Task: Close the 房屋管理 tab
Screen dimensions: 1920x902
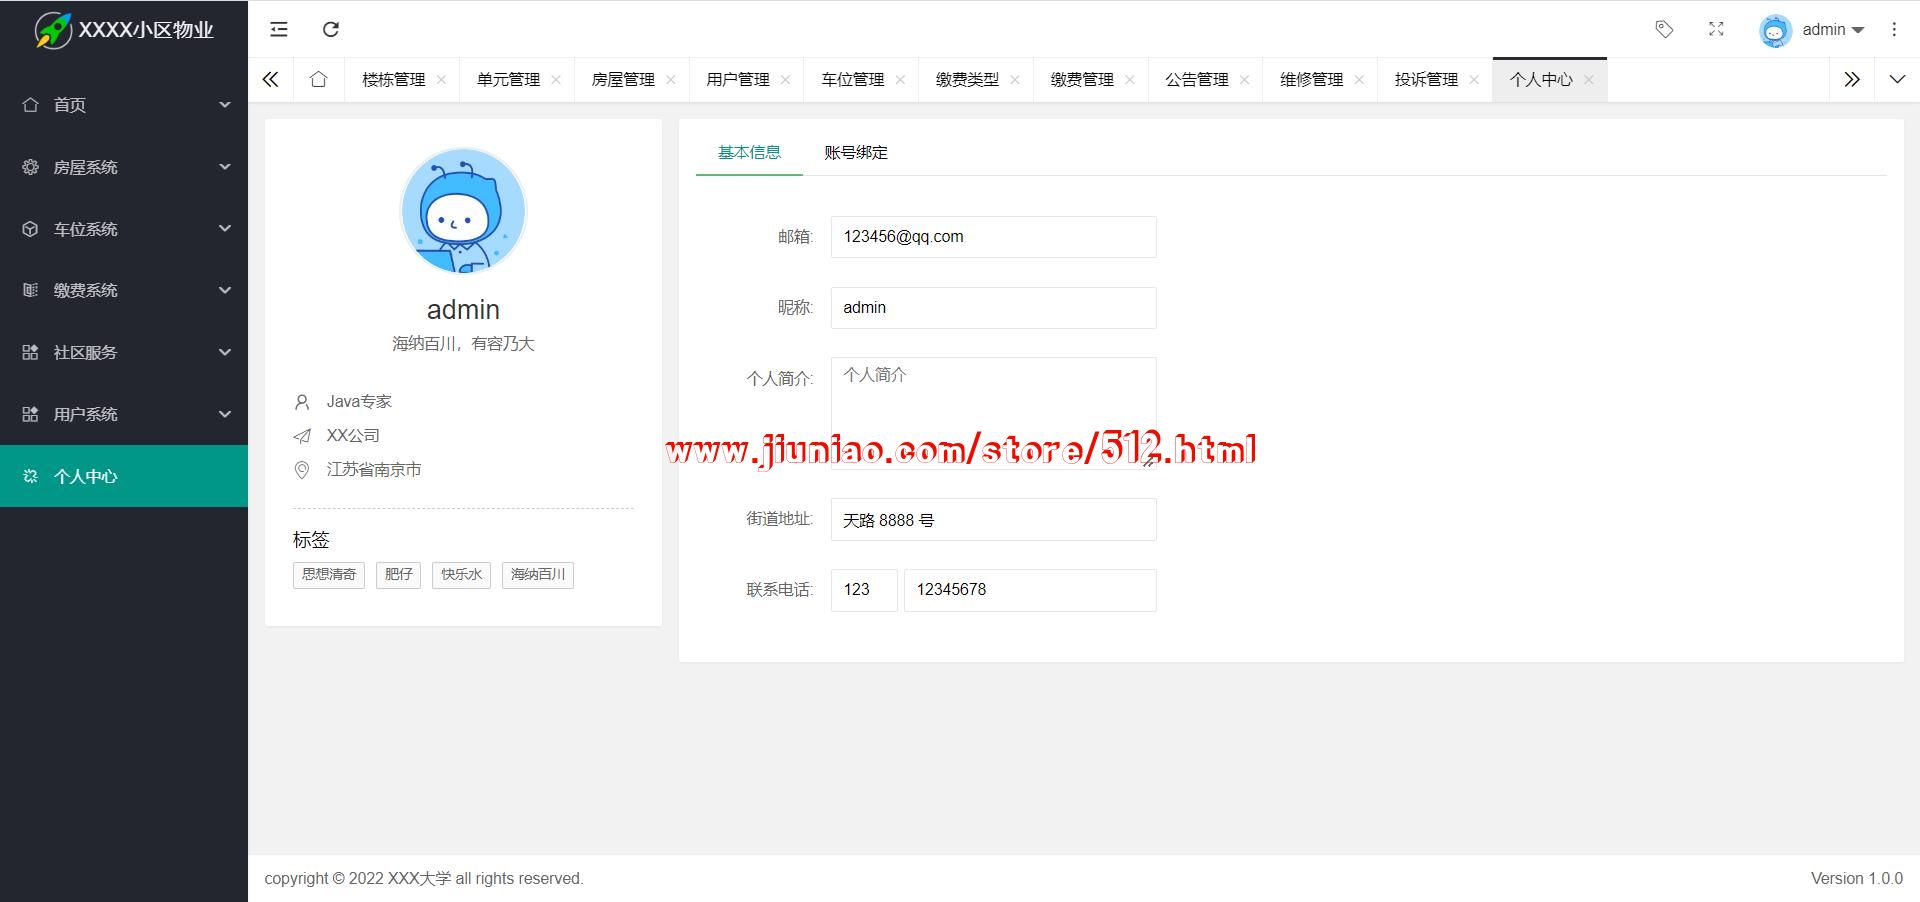Action: (x=671, y=80)
